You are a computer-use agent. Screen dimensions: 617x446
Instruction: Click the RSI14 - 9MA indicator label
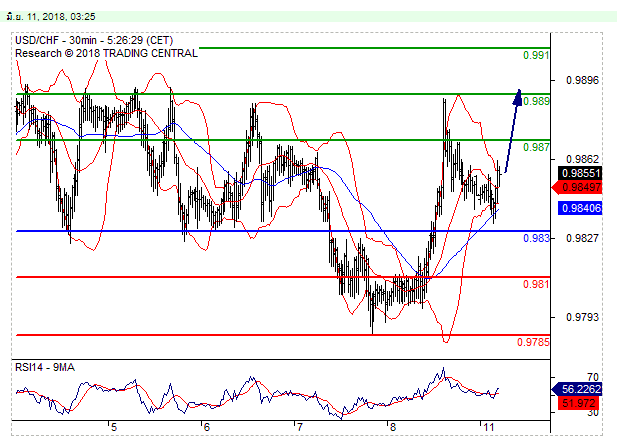[x=45, y=367]
